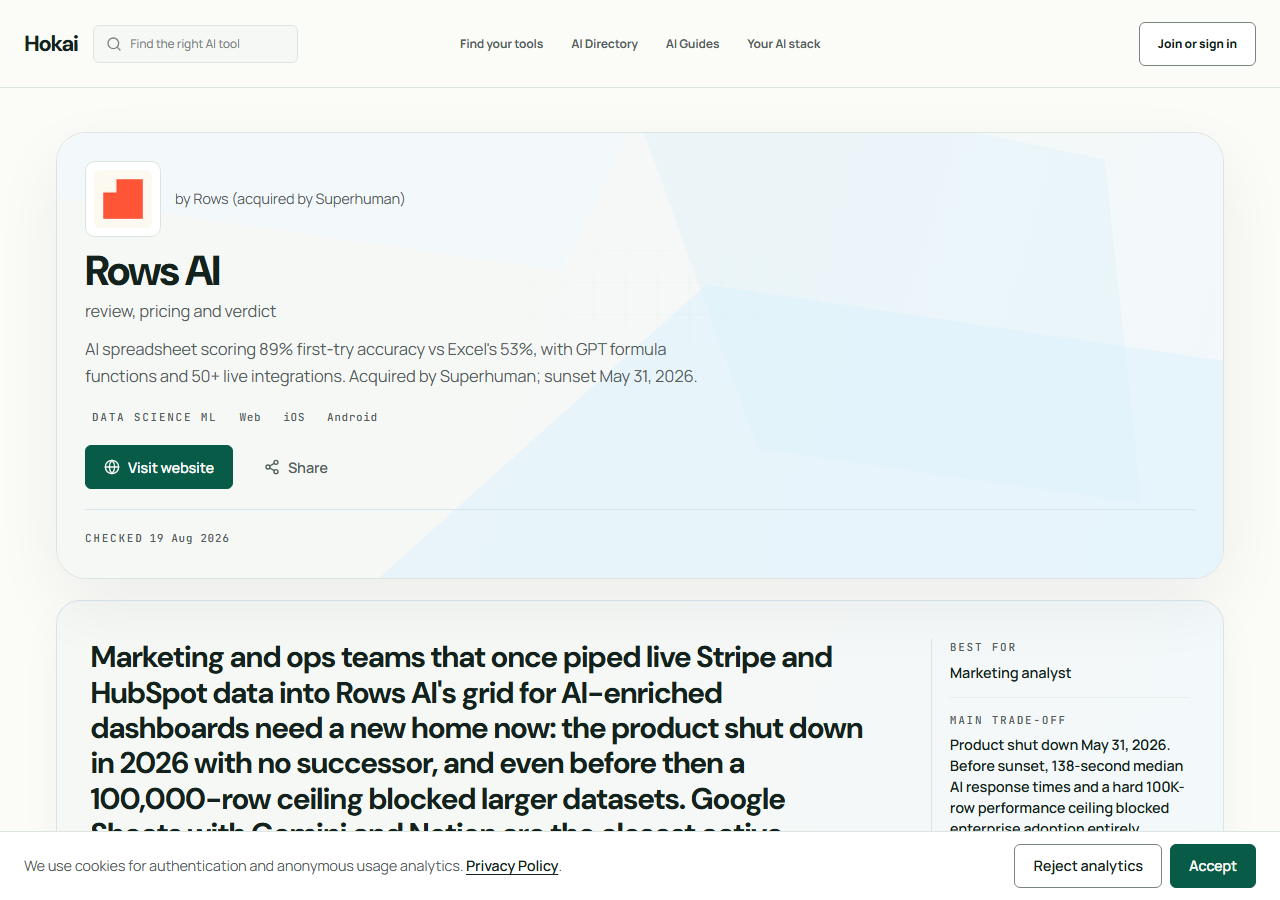Open the AI Directory page
1280x900 pixels.
[x=604, y=44]
